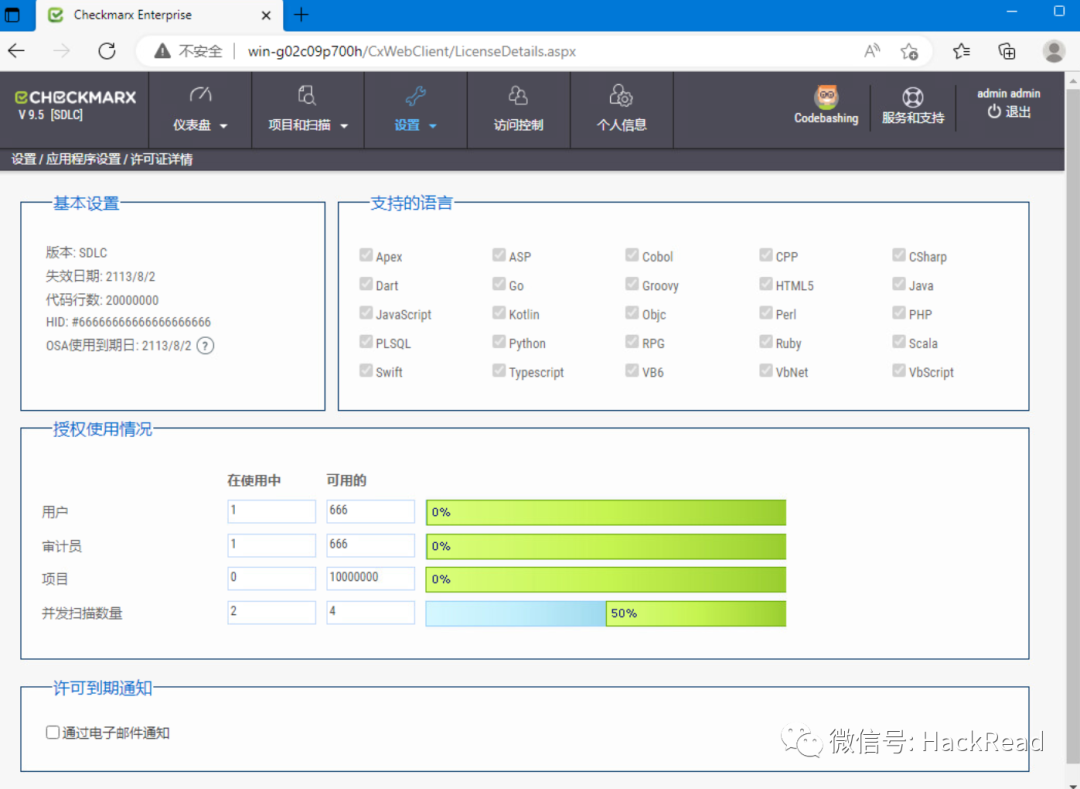Open Codebashing owl icon
1080x789 pixels.
(826, 96)
